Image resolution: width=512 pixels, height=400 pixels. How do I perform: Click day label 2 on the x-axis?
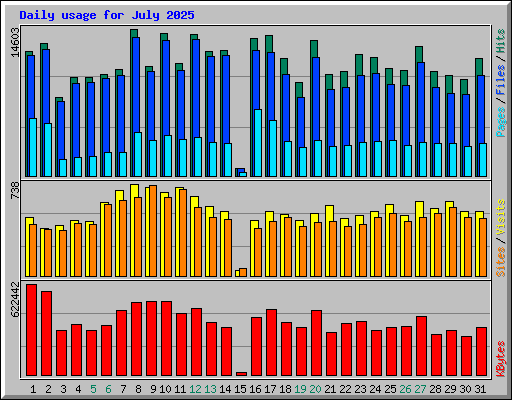point(48,389)
